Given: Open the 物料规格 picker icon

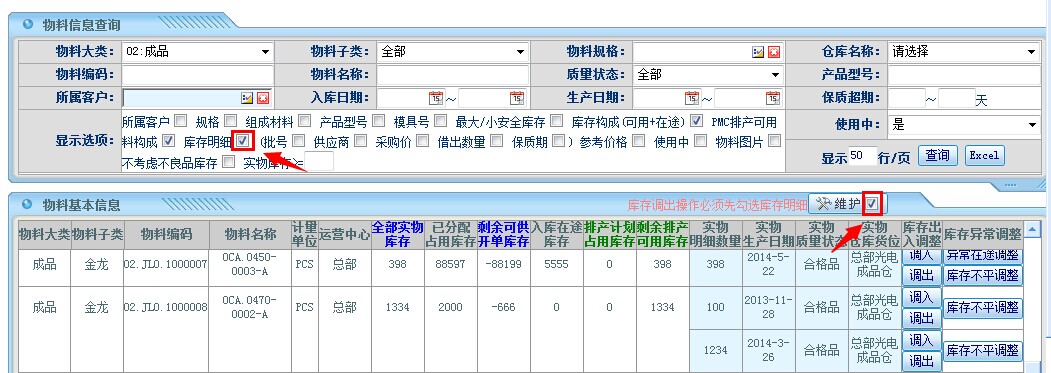Looking at the screenshot, I should tap(758, 52).
